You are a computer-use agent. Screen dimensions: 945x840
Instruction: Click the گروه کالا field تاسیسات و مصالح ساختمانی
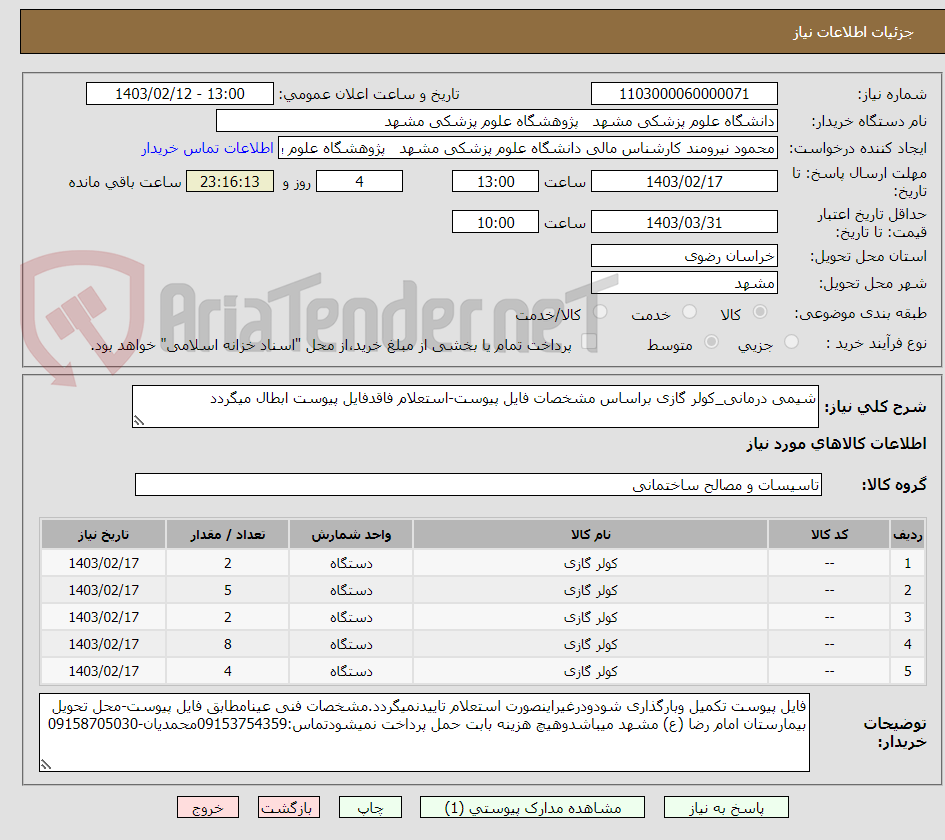pos(478,485)
